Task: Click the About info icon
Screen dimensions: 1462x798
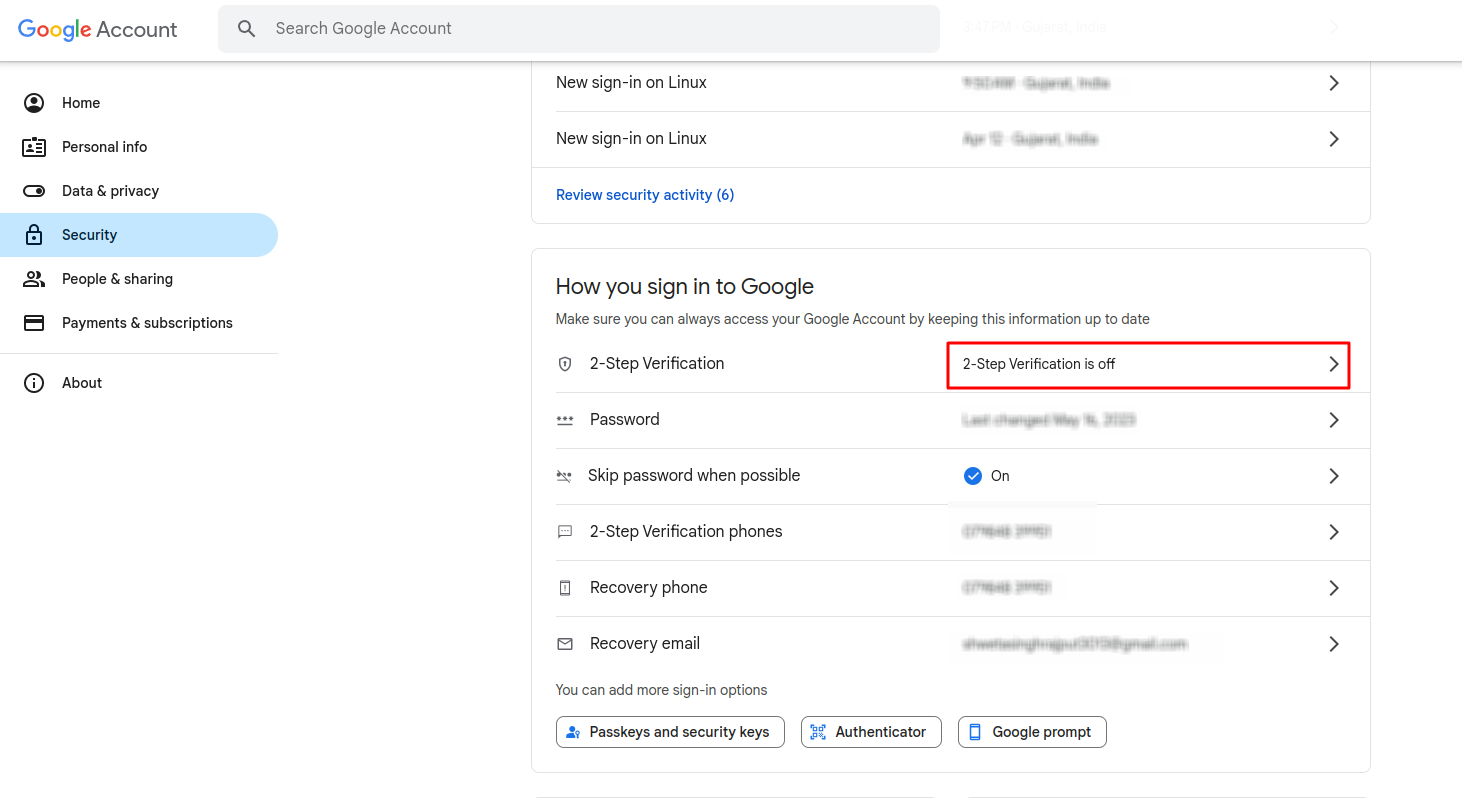Action: click(x=34, y=383)
